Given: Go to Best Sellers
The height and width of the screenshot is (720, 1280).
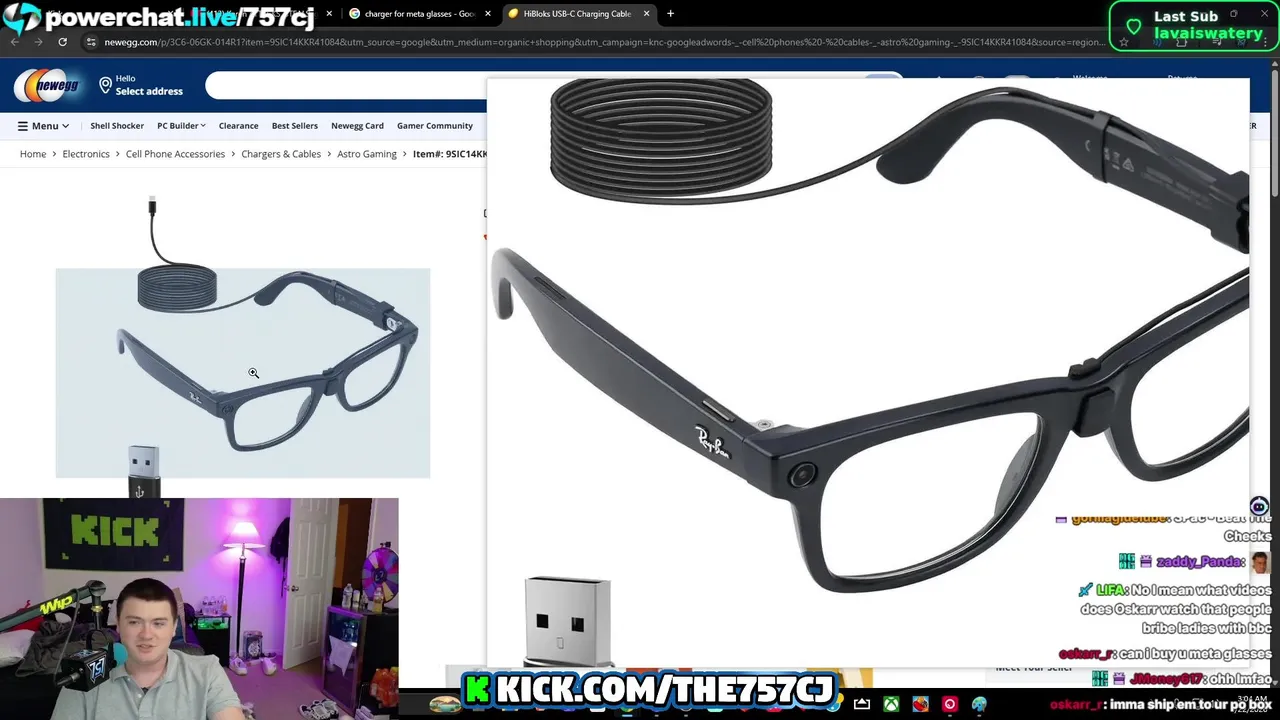Looking at the screenshot, I should tap(295, 126).
